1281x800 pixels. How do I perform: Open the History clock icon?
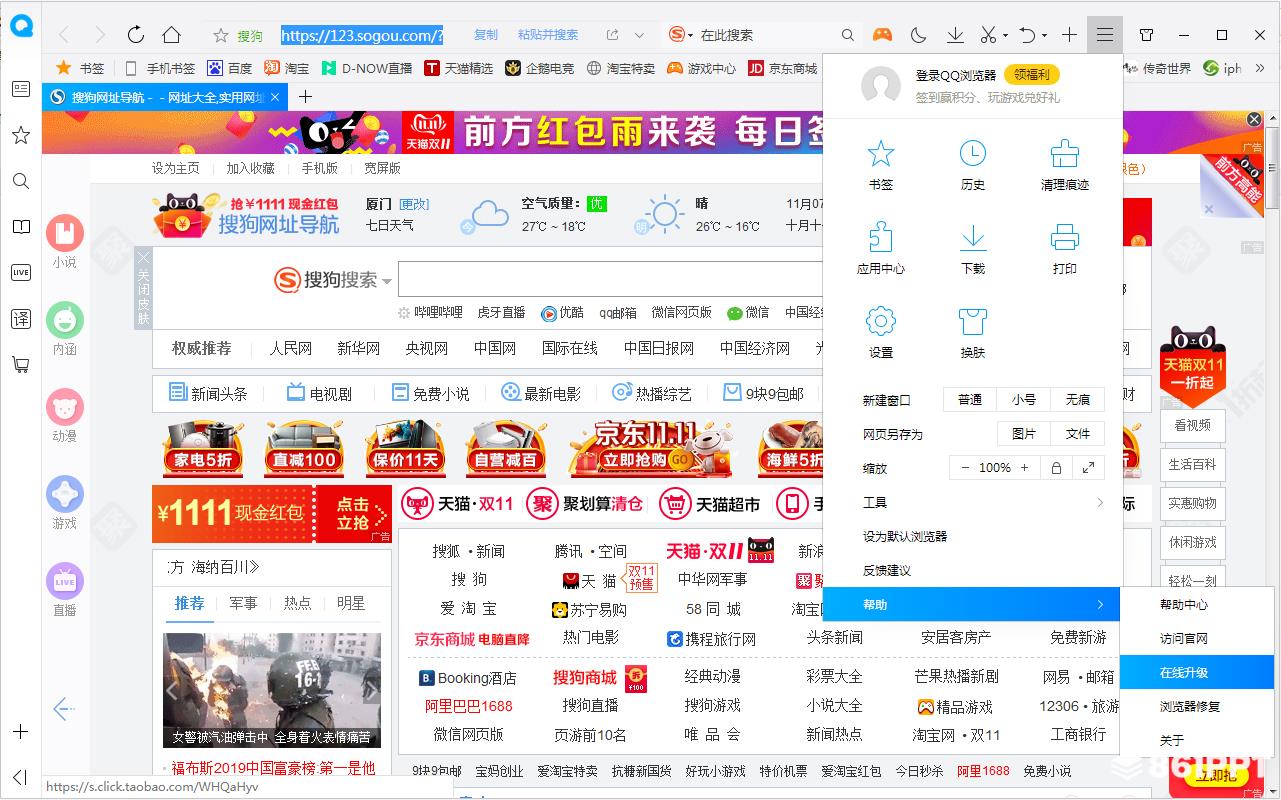[972, 154]
